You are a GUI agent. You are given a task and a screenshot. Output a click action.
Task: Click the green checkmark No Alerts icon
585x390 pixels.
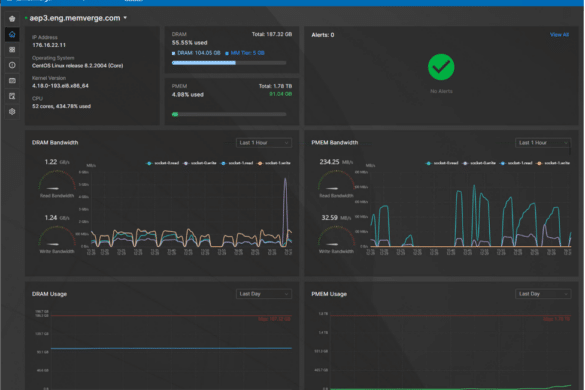[x=441, y=67]
